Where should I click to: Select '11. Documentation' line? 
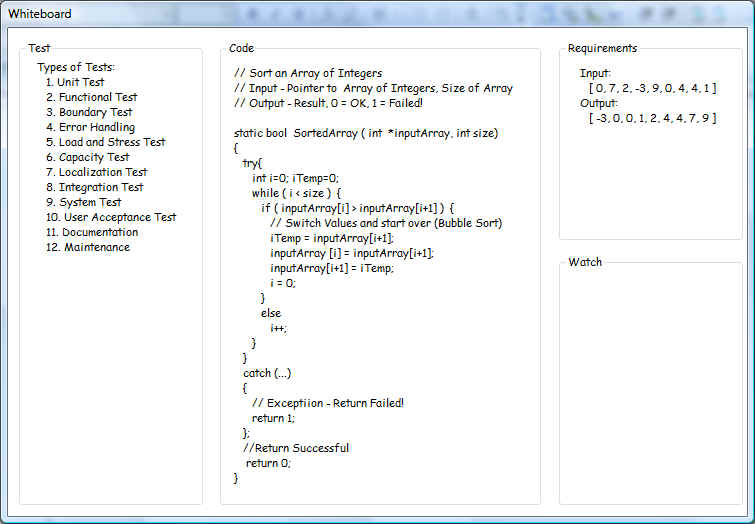coord(92,232)
